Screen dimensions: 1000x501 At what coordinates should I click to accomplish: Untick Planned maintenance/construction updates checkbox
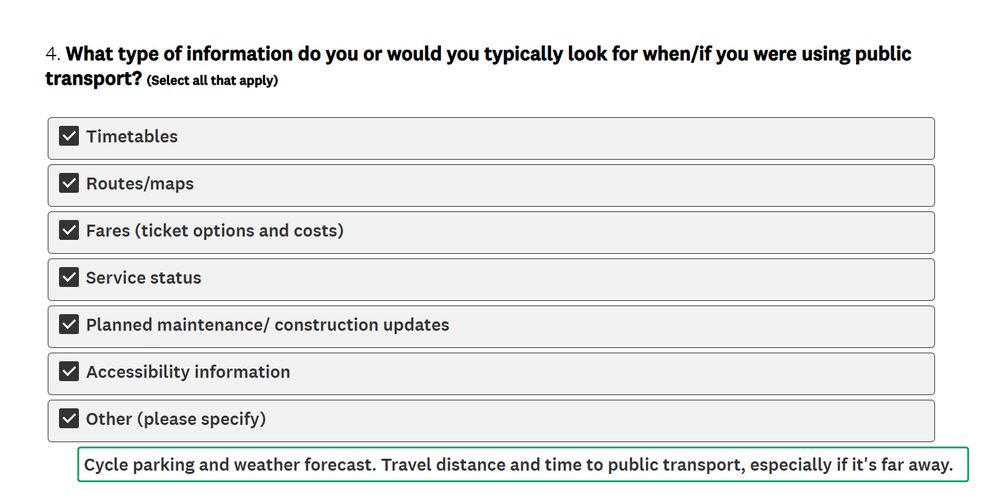click(69, 324)
